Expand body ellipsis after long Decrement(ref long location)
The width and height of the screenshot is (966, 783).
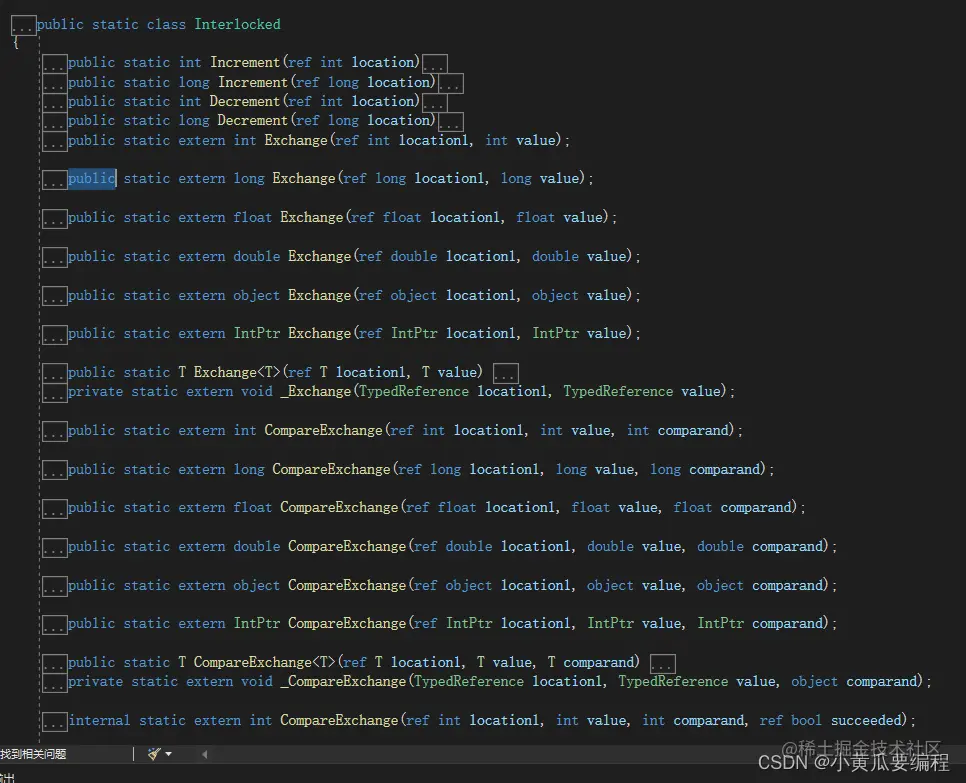point(451,121)
